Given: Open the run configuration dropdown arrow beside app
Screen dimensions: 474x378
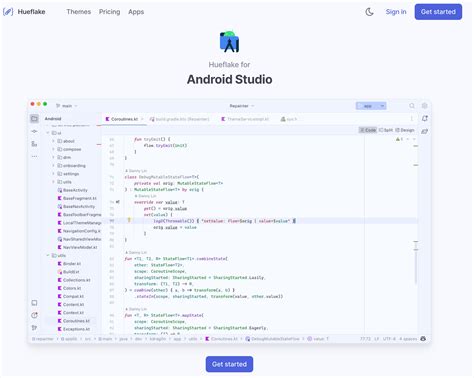Looking at the screenshot, I should (x=383, y=106).
